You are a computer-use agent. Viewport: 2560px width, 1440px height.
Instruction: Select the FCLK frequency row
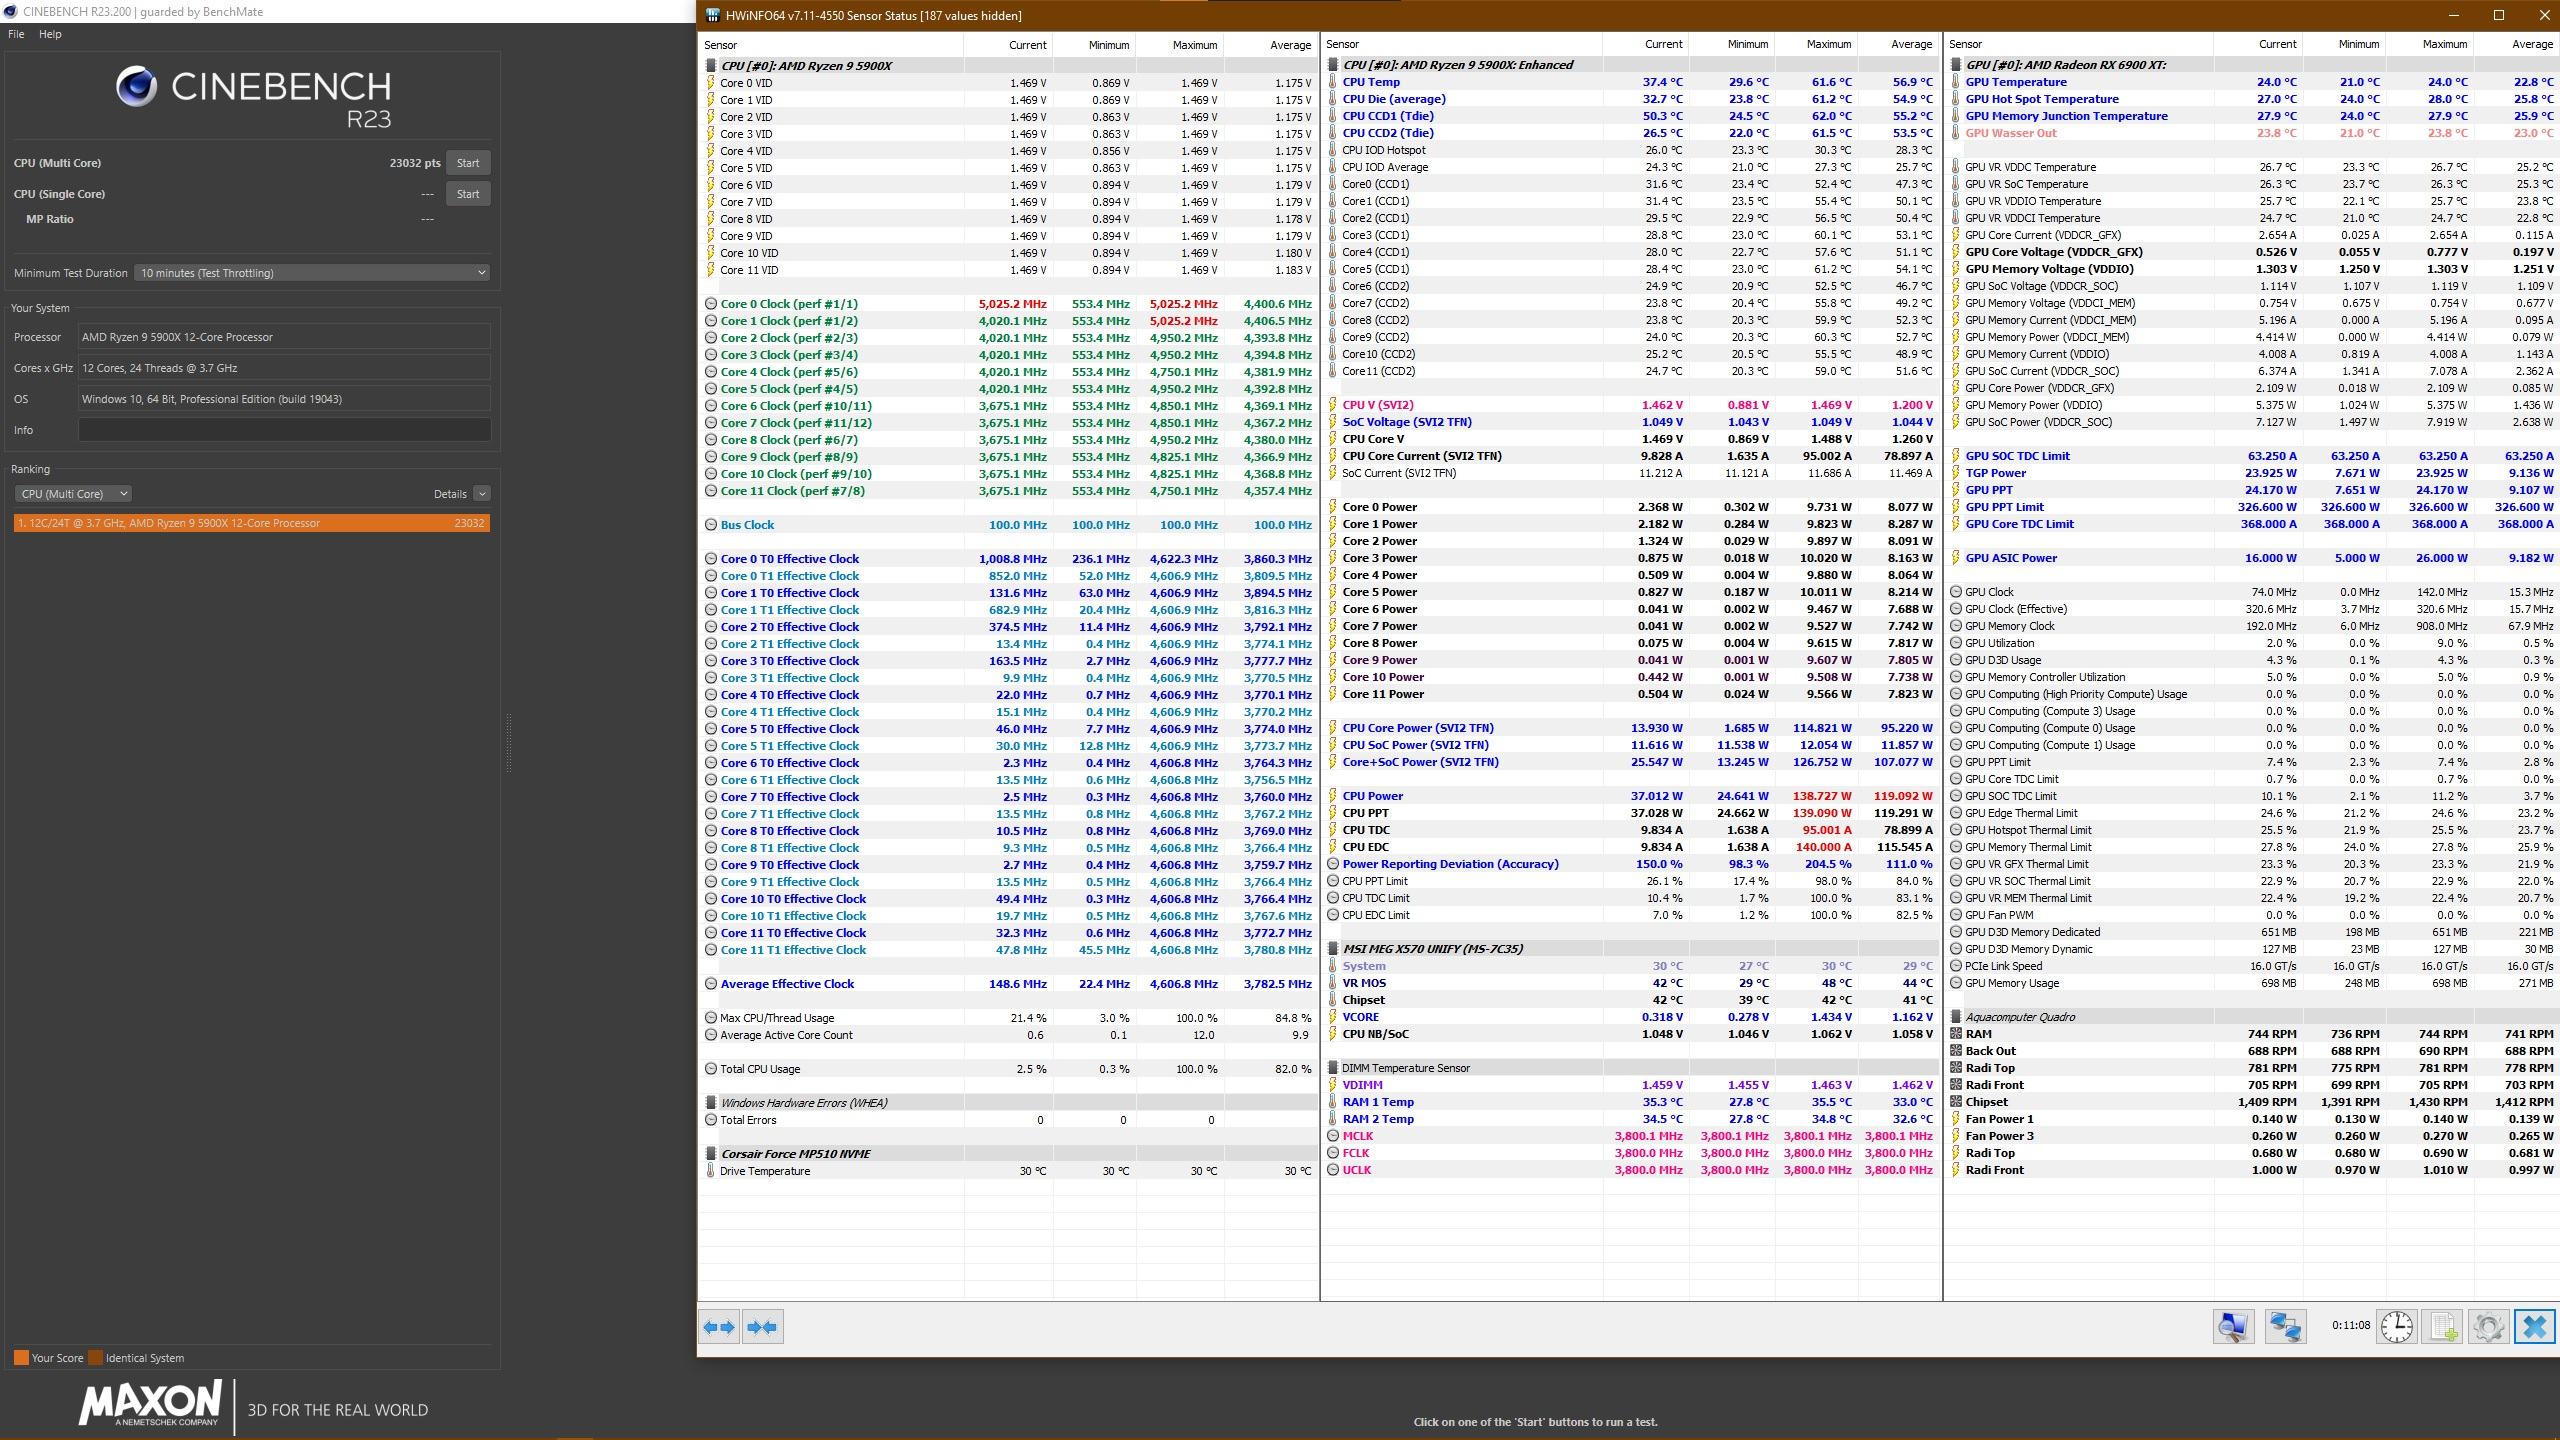tap(1630, 1153)
